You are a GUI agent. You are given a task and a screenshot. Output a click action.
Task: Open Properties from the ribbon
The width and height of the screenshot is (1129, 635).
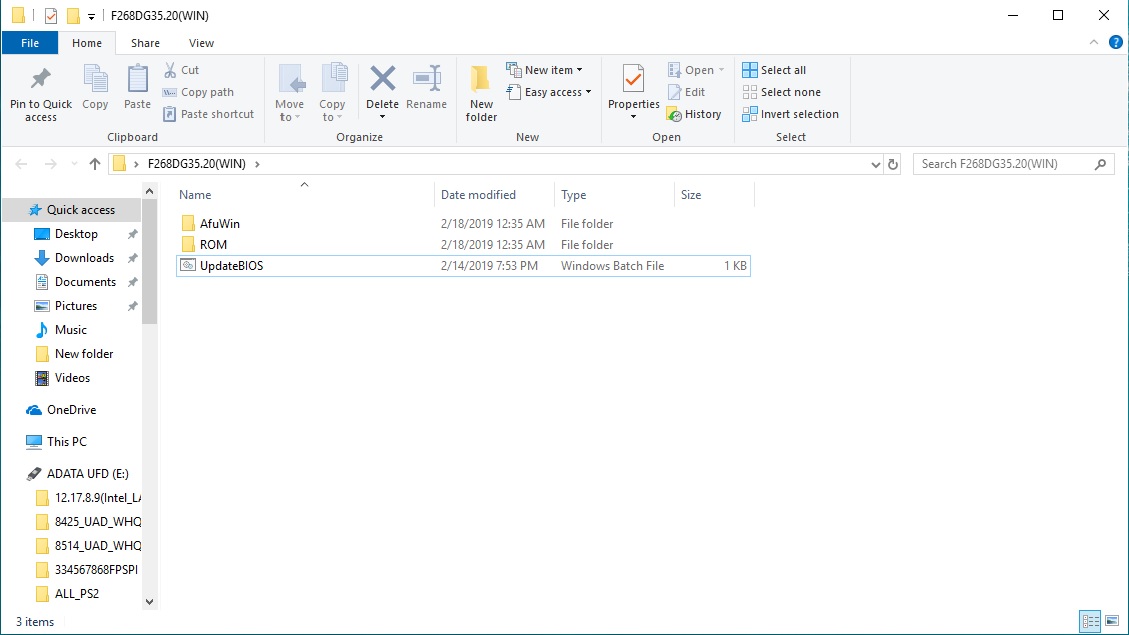(633, 80)
